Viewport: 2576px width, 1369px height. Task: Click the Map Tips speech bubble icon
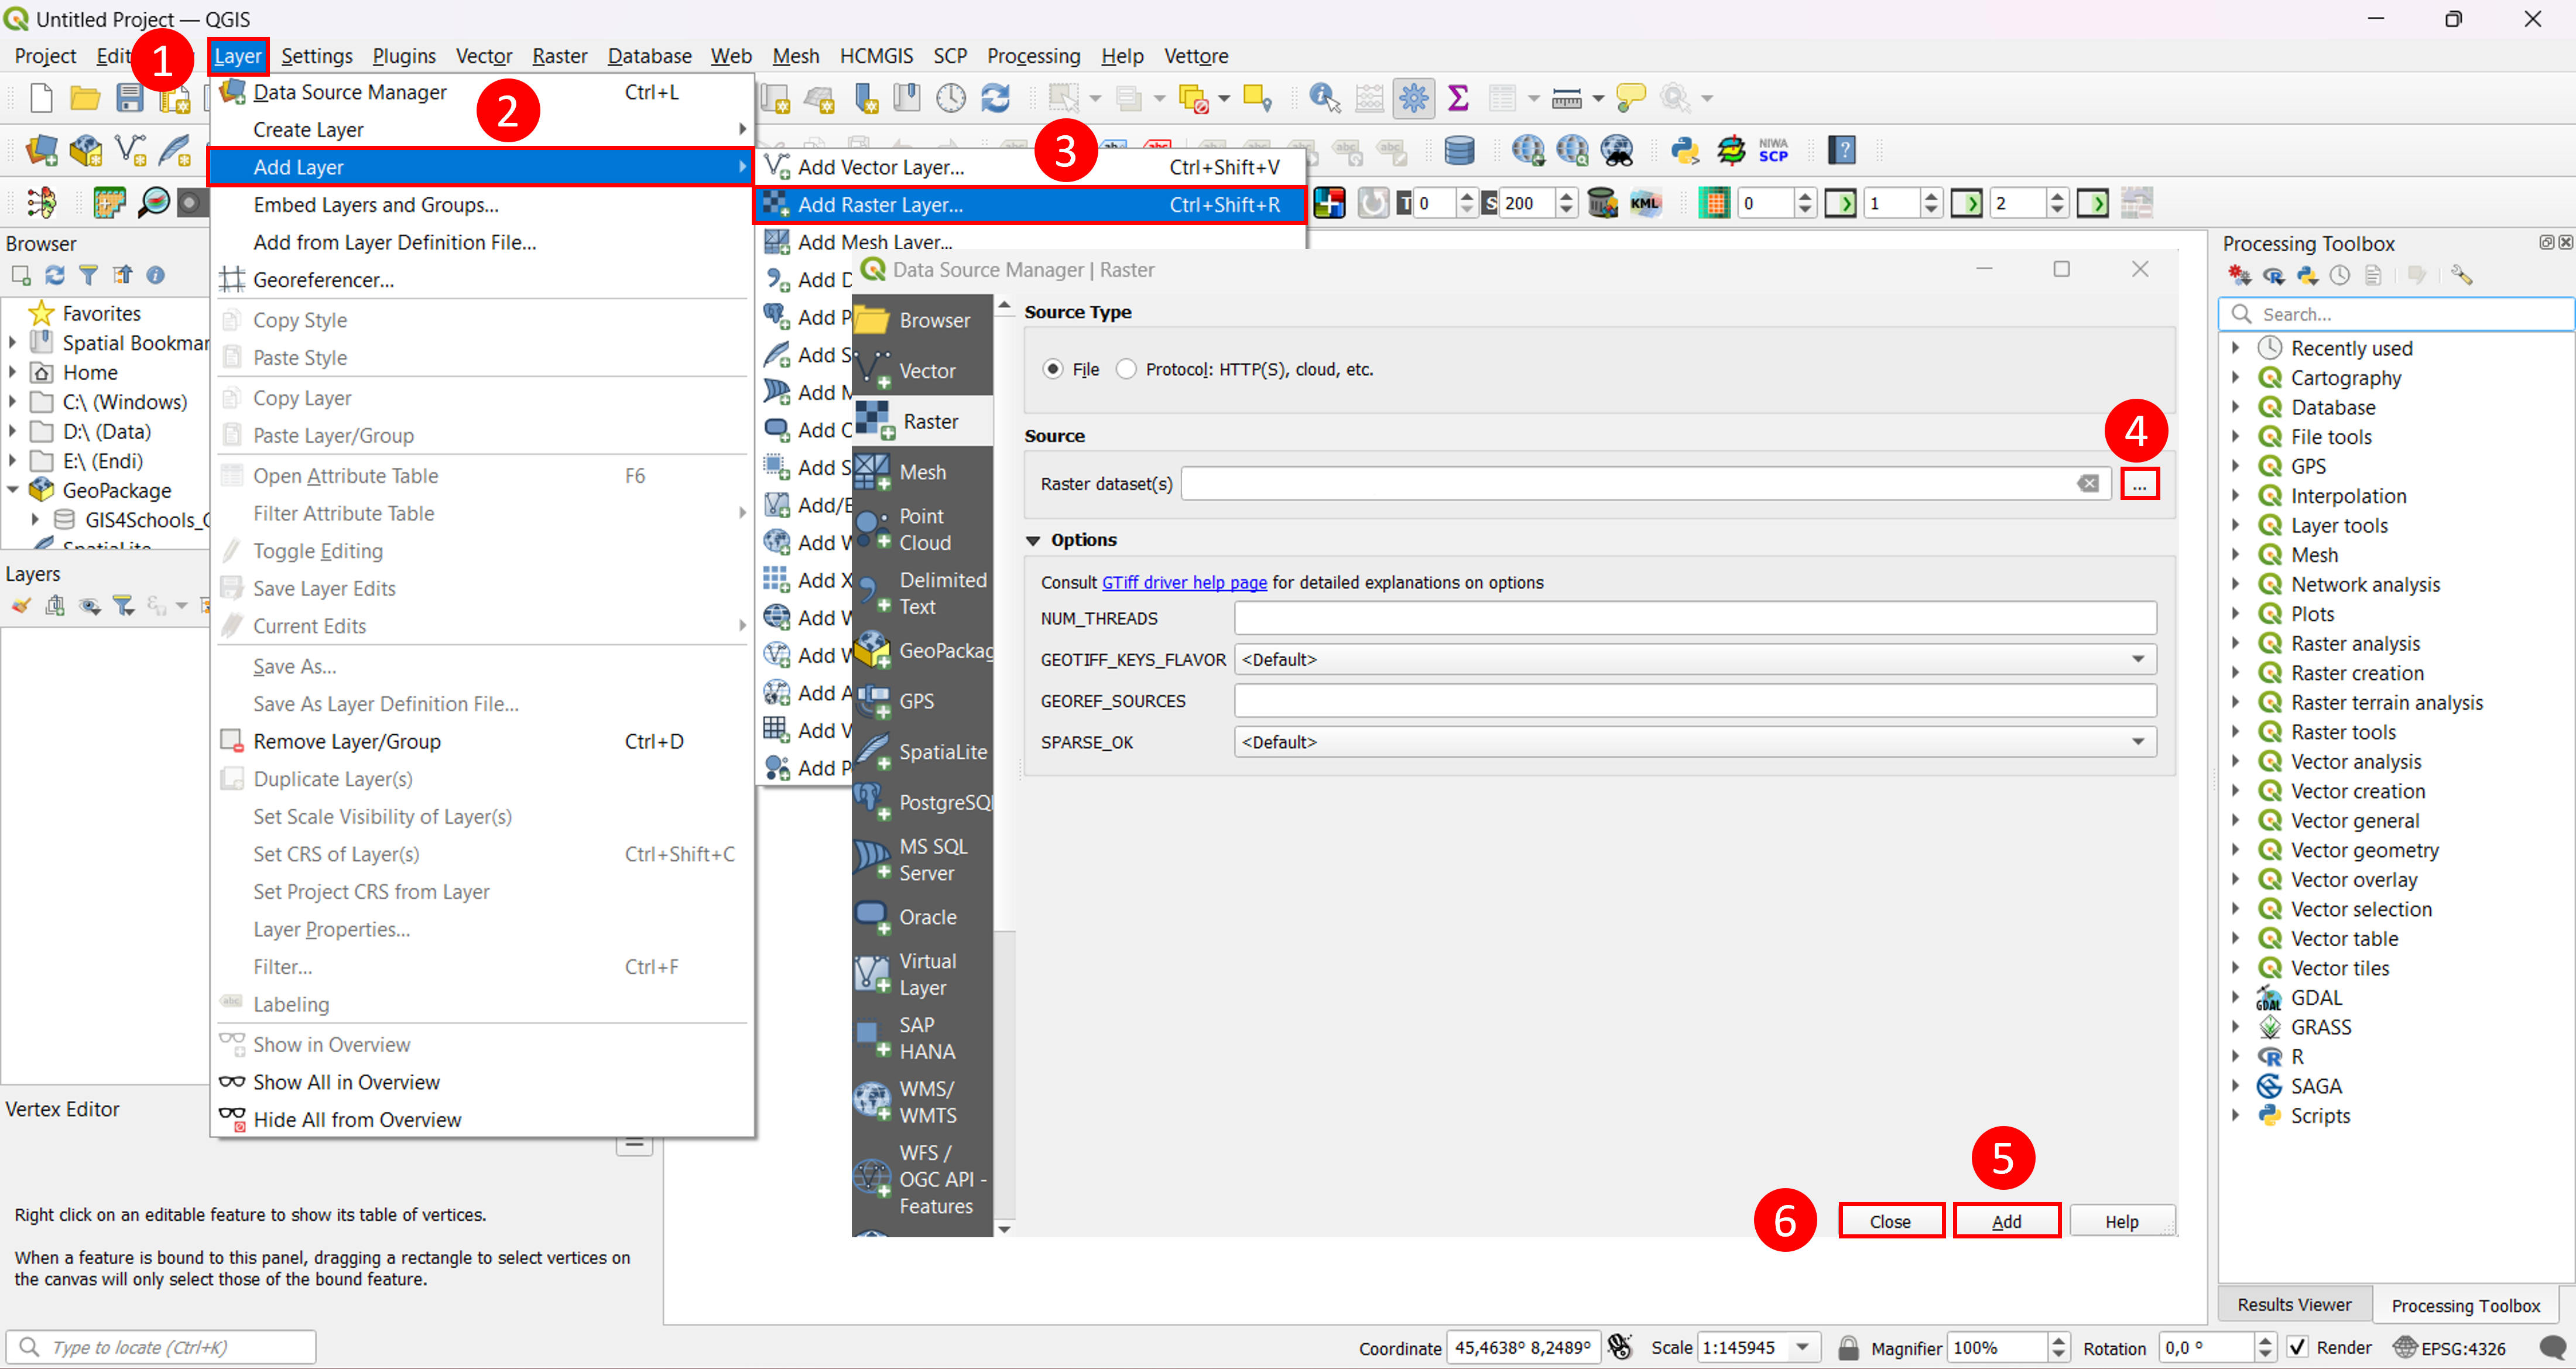(x=1630, y=98)
